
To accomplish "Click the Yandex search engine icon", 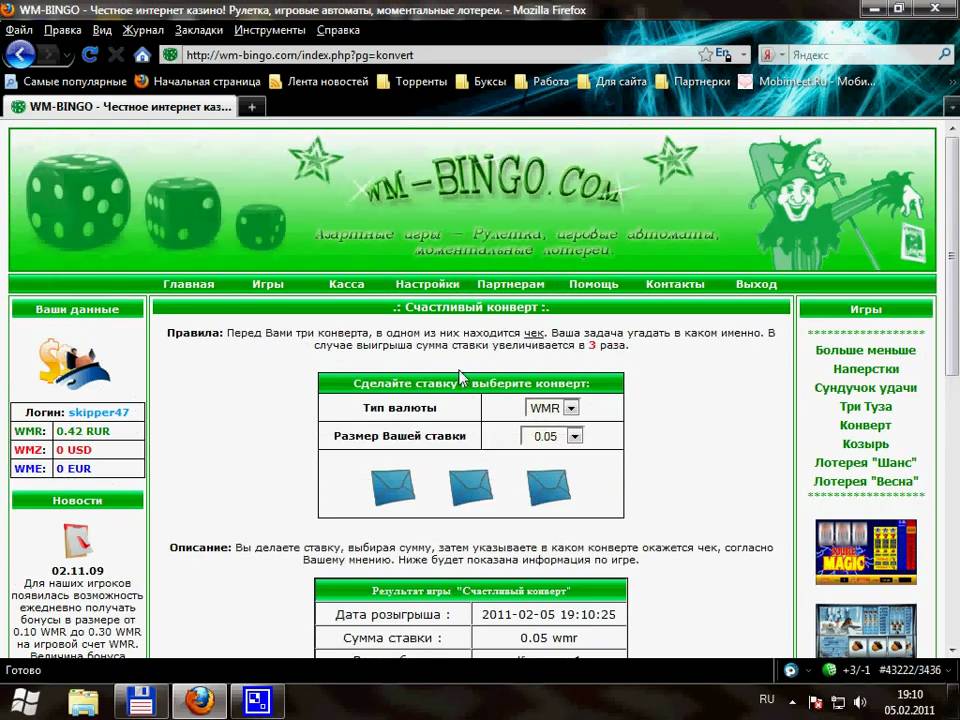I will pos(767,55).
